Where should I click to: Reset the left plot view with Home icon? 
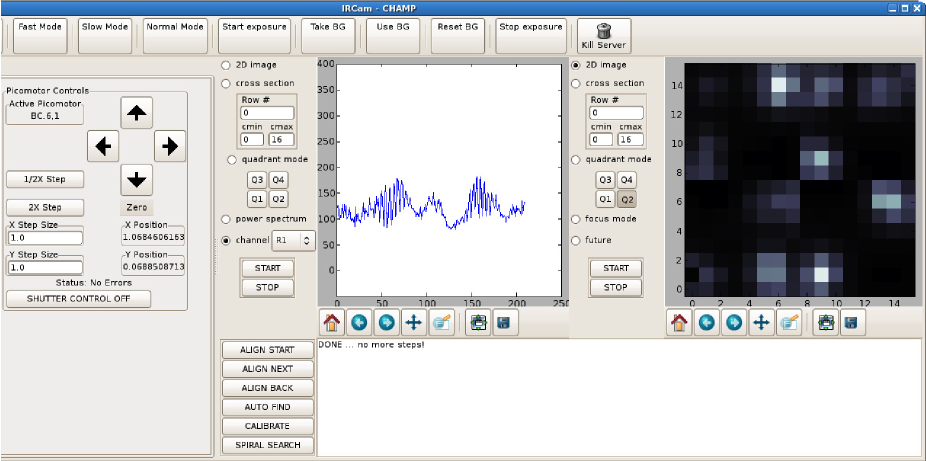pos(332,323)
